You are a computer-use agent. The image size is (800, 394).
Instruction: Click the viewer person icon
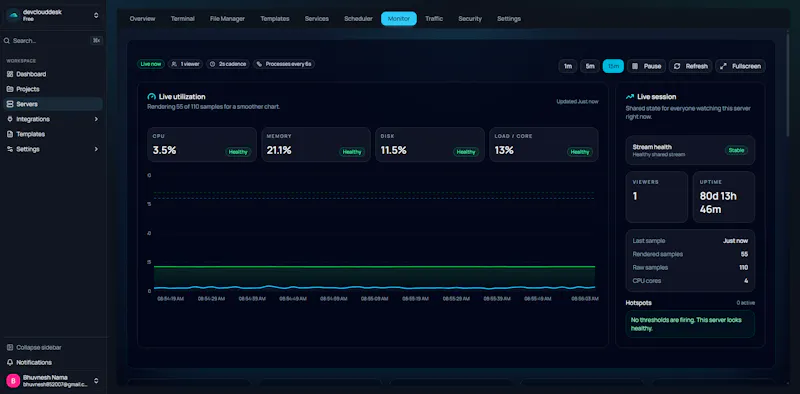coord(174,64)
